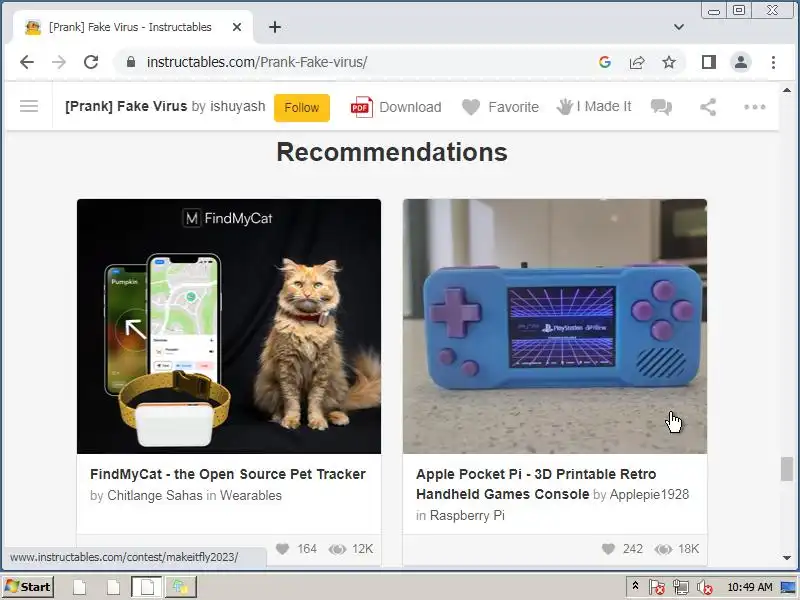Open Google search icon in address bar
The width and height of the screenshot is (800, 600).
[x=605, y=62]
